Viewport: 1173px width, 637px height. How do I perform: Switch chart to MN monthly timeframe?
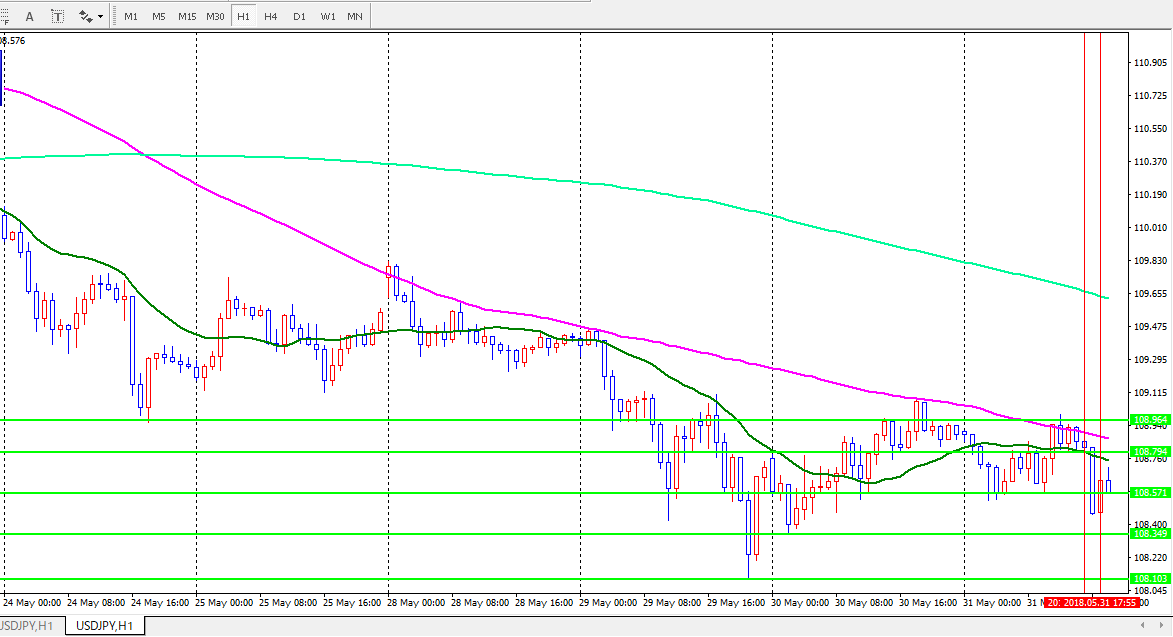point(355,16)
